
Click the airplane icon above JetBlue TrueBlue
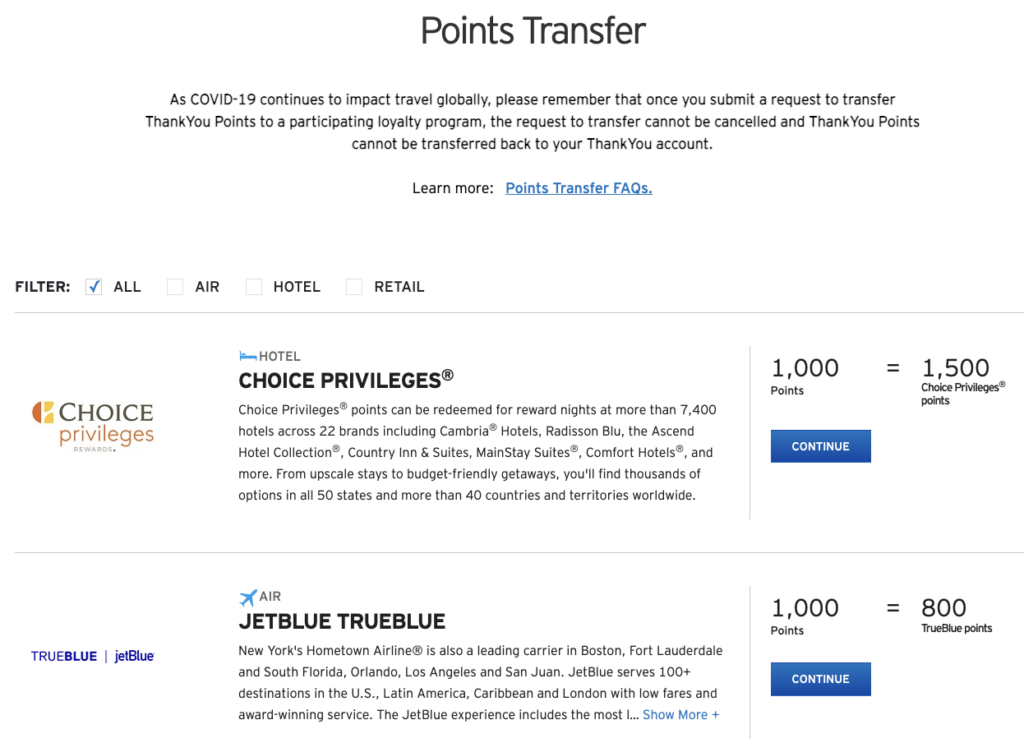248,597
